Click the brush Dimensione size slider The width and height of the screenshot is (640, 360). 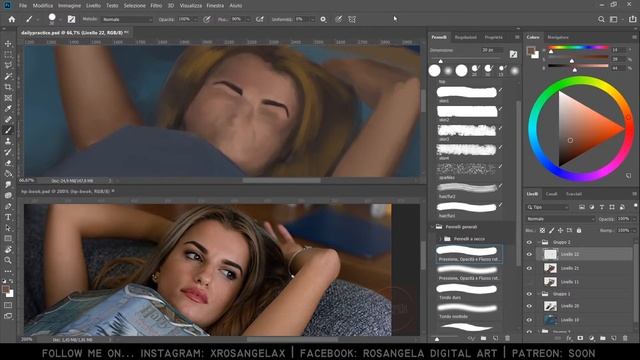pos(467,58)
